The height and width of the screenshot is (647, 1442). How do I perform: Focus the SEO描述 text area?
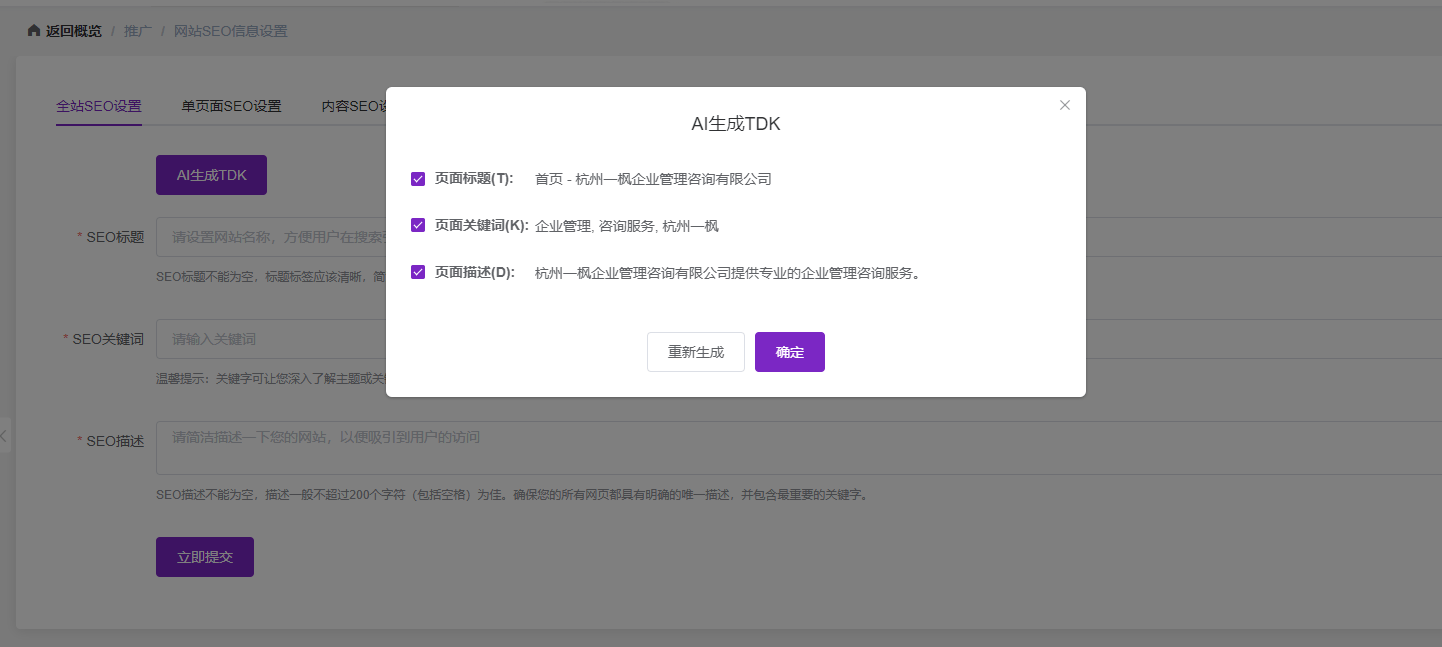pos(270,448)
